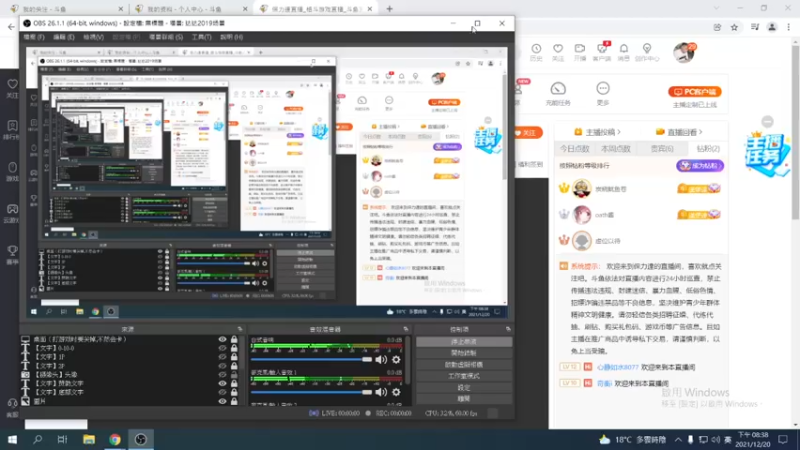800x450 pixels.
Task: Pop out the Audio Mixer dock panel
Action: (x=406, y=329)
